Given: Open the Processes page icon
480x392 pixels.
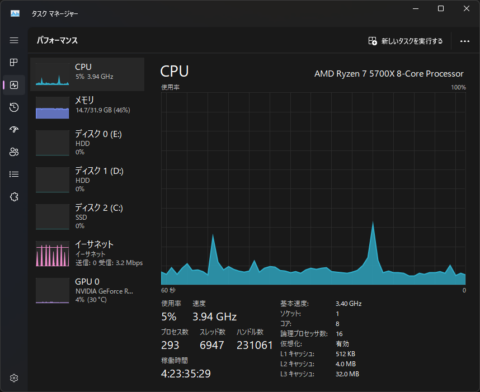Looking at the screenshot, I should pos(14,62).
